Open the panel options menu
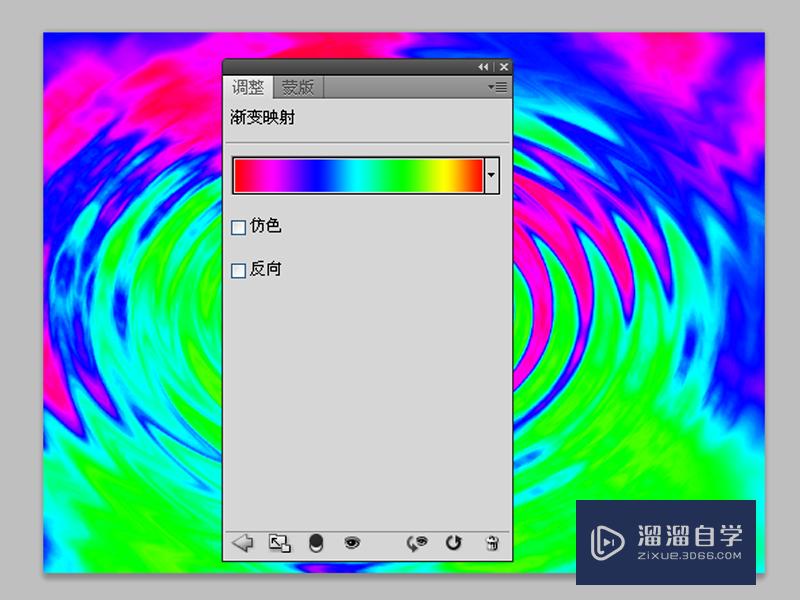Screen dimensions: 800x600 [x=498, y=87]
